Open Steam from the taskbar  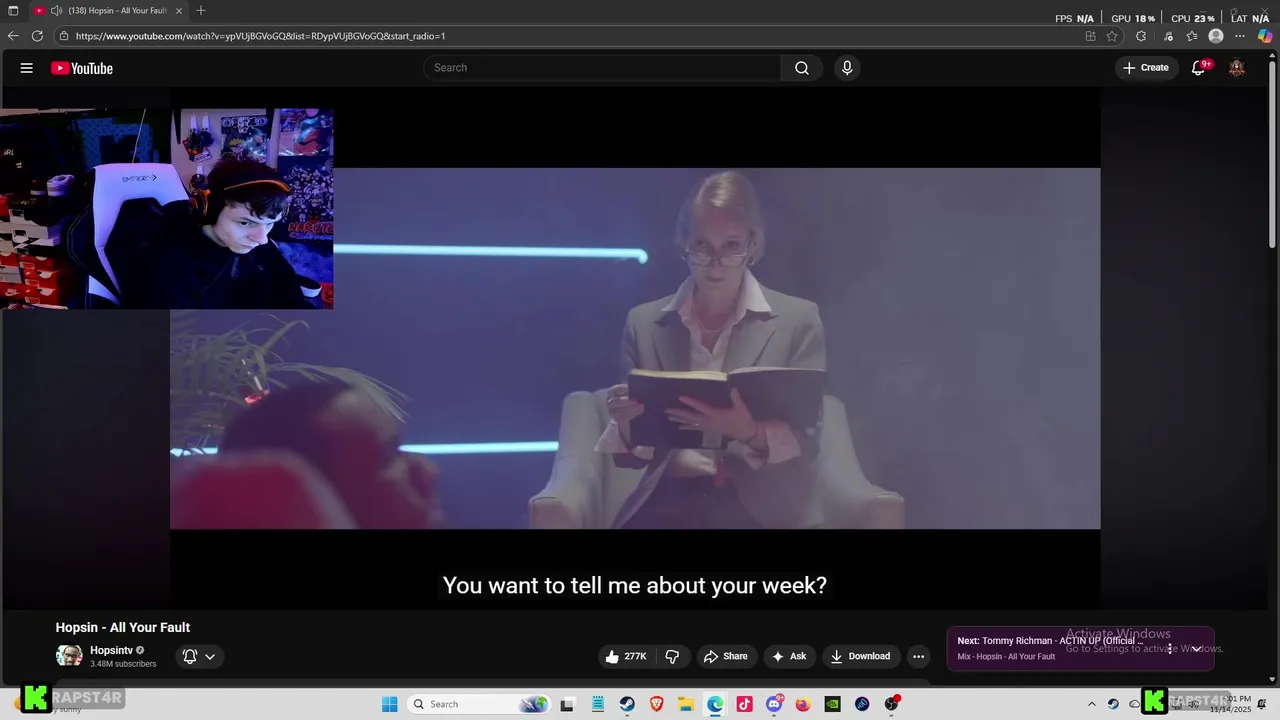[x=627, y=704]
